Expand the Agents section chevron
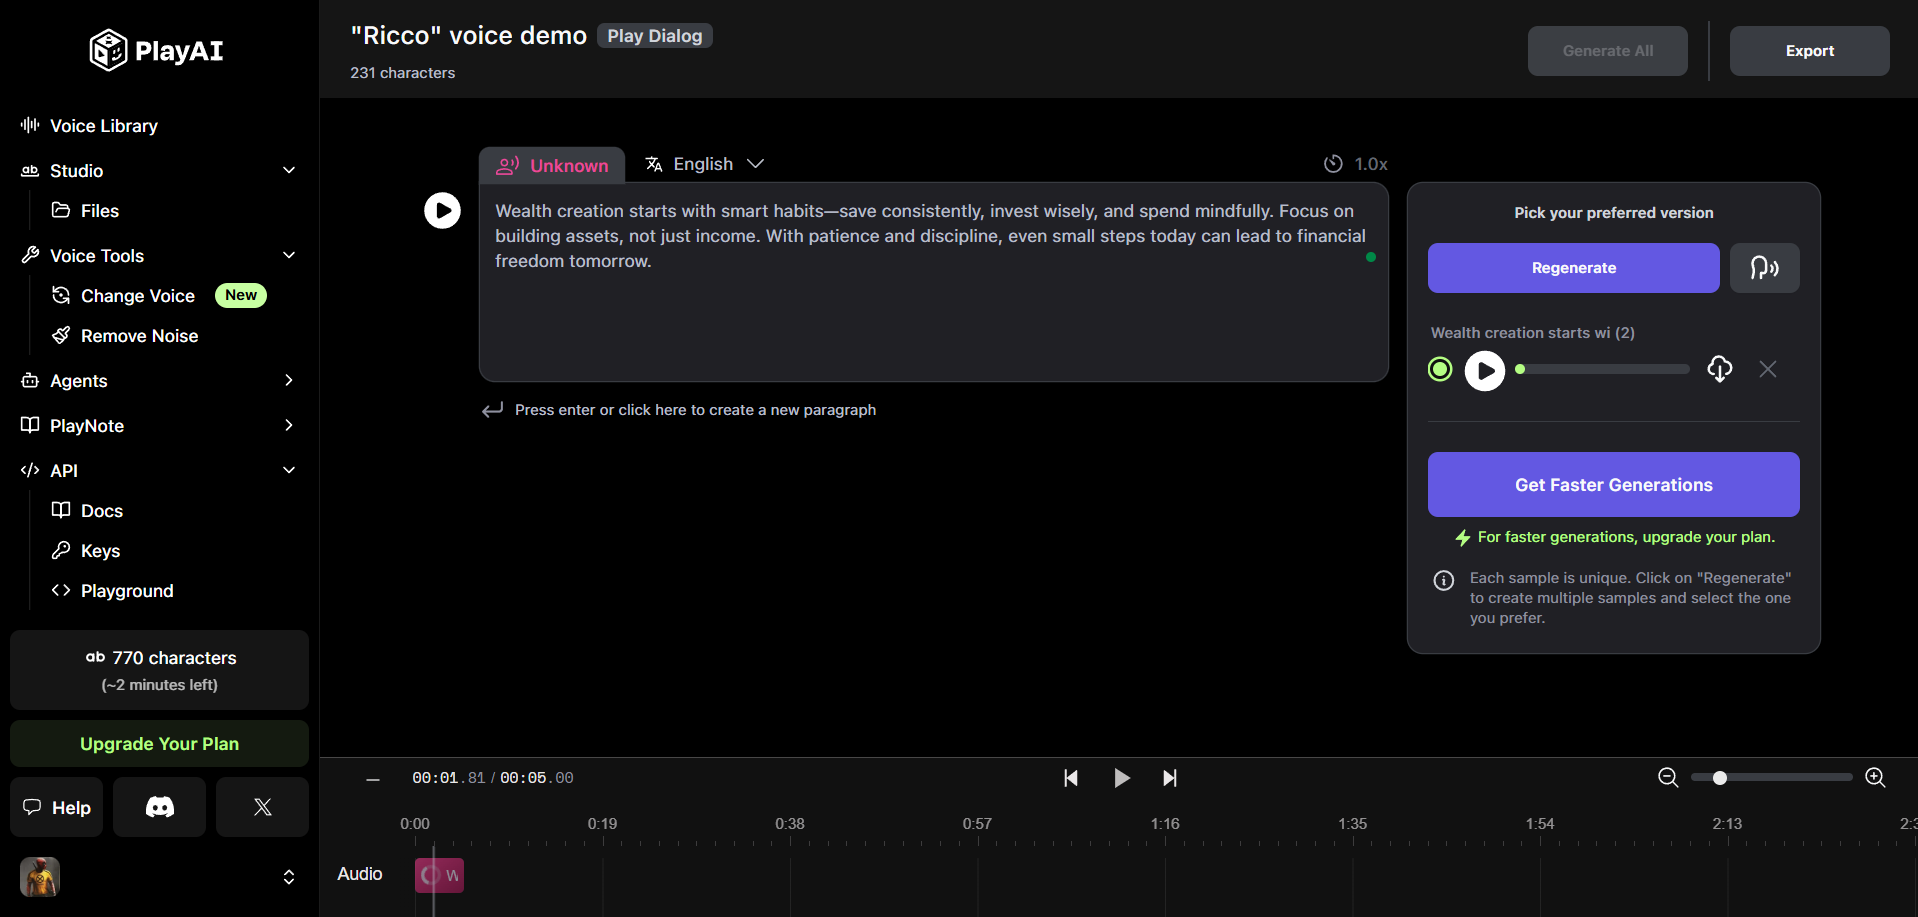The height and width of the screenshot is (917, 1918). [x=289, y=380]
